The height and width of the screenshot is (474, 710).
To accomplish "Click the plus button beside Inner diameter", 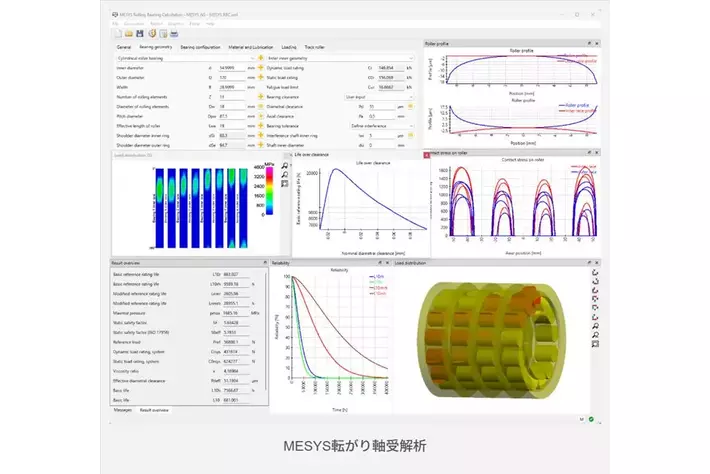I will tap(261, 67).
